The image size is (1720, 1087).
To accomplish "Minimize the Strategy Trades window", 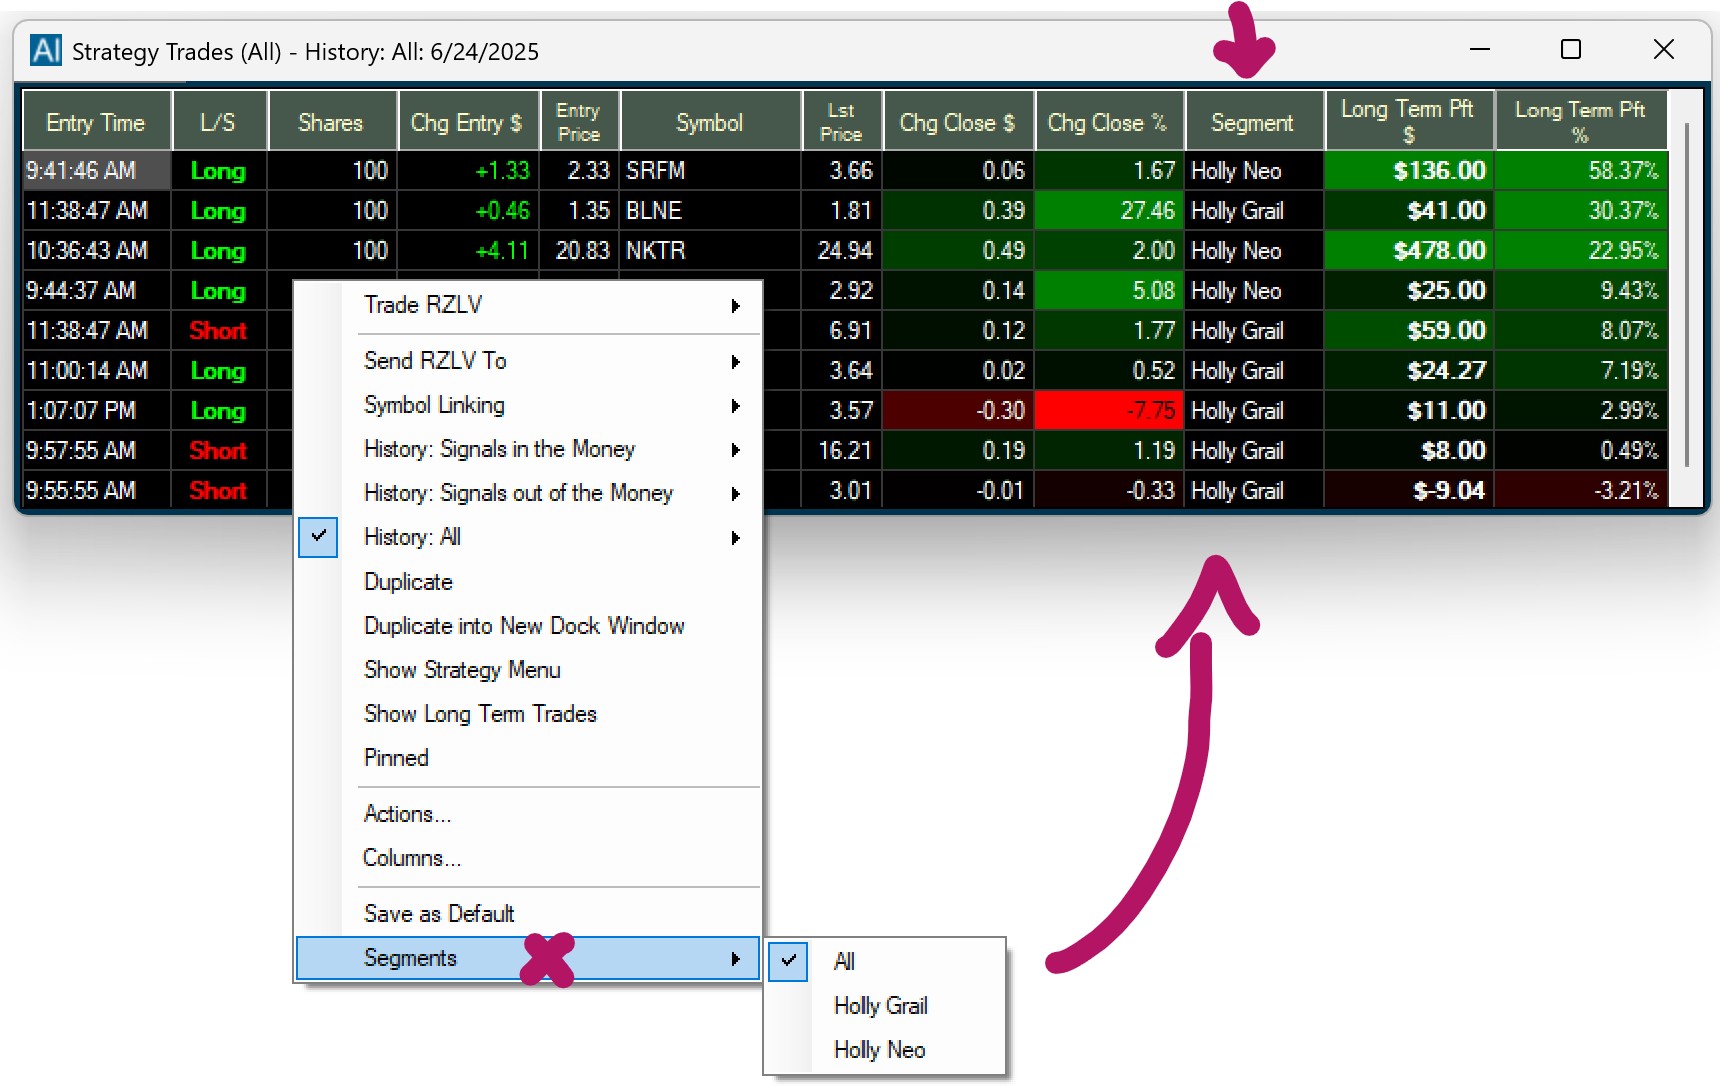I will (x=1480, y=49).
